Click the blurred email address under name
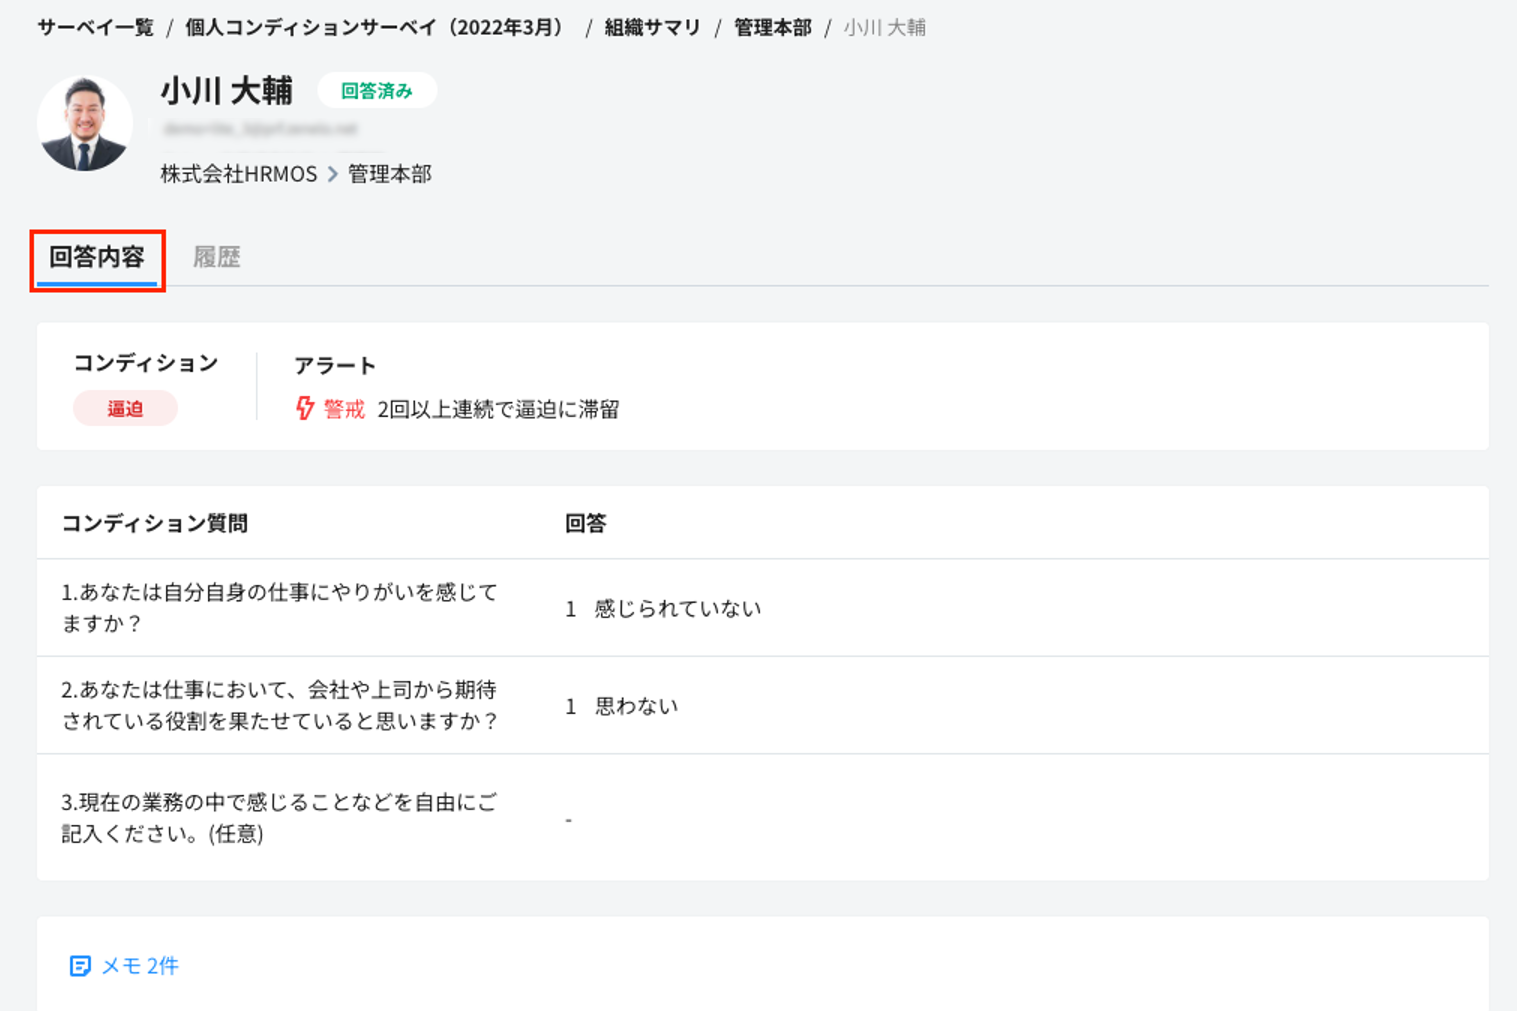1517x1011 pixels. click(260, 129)
